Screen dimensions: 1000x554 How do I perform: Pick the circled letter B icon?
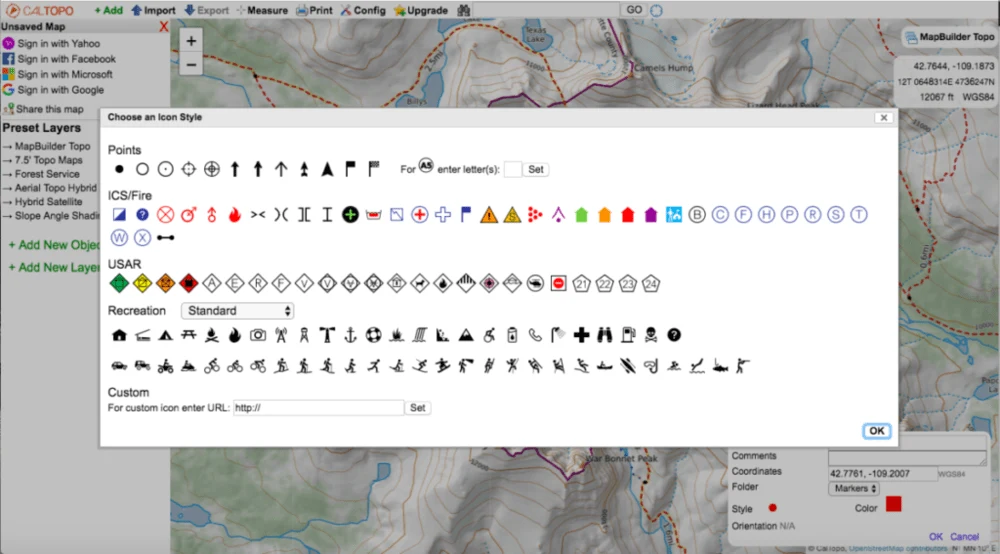coord(697,215)
